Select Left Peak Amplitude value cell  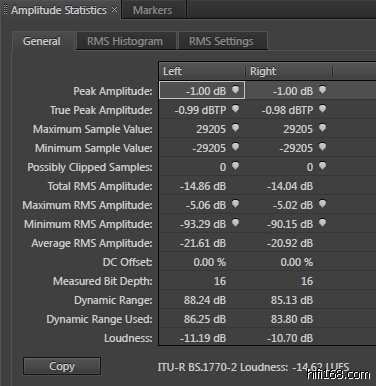tap(202, 90)
